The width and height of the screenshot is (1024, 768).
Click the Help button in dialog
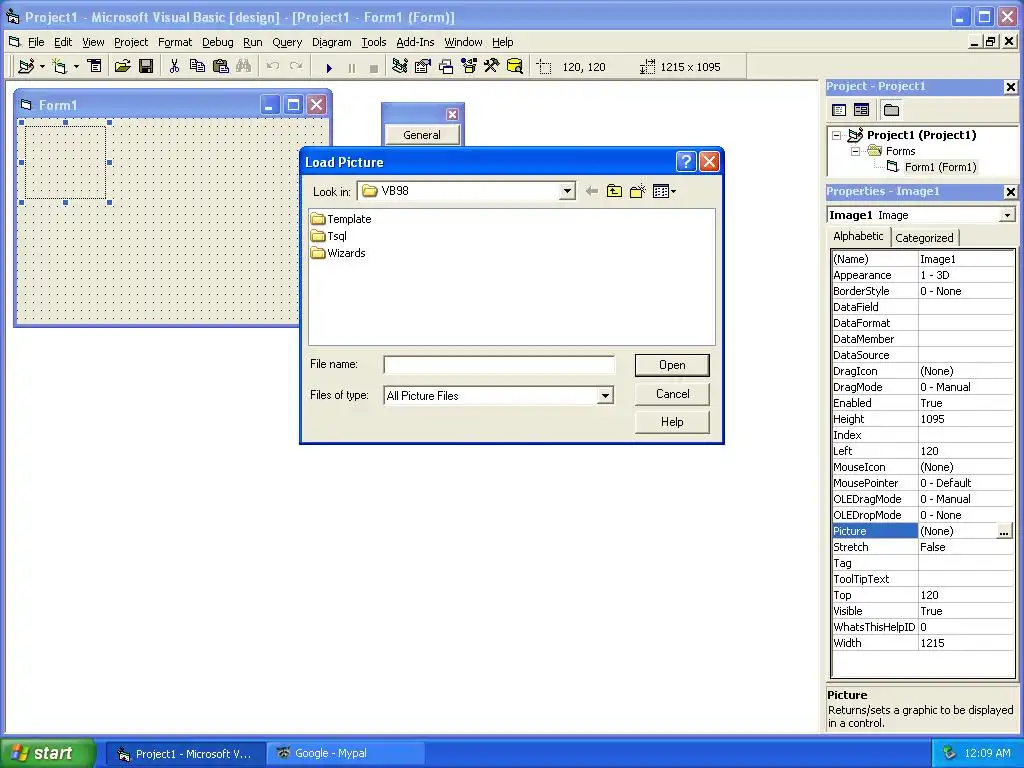672,422
